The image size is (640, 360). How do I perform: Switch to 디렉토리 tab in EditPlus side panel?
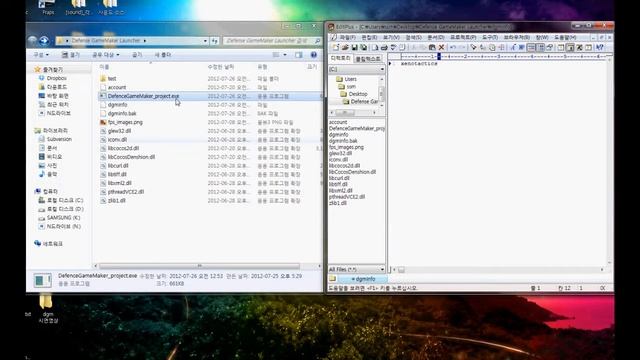pyautogui.click(x=340, y=58)
